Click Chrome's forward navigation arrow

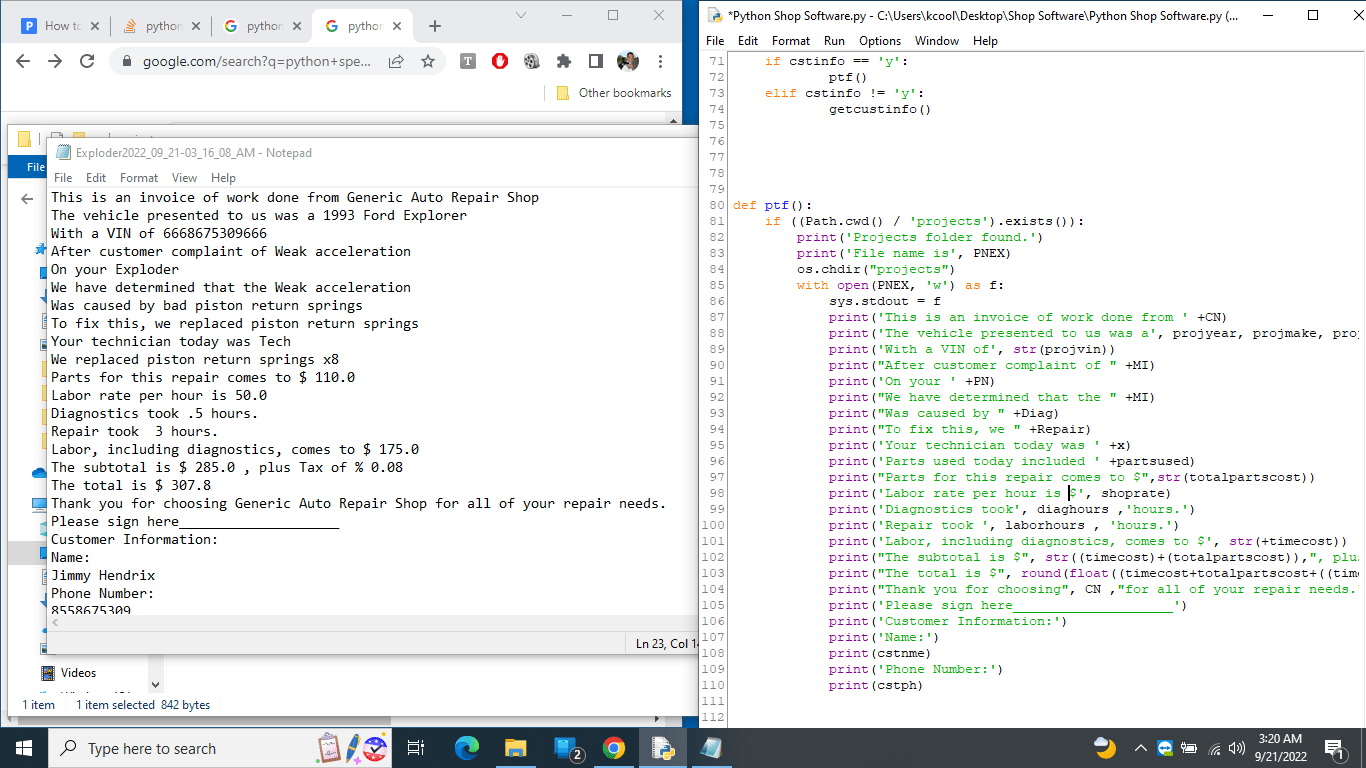tap(55, 61)
